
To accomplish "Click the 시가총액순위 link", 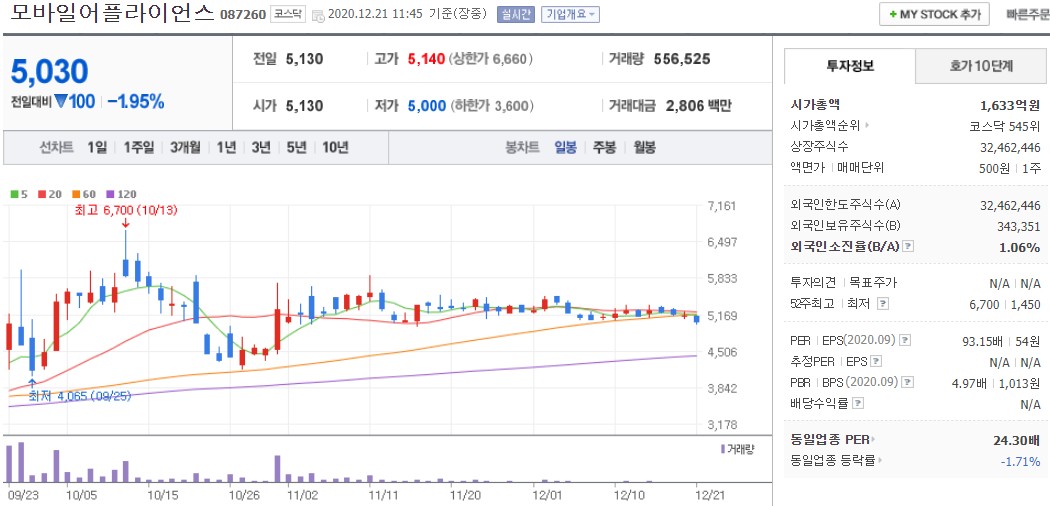I will click(825, 125).
